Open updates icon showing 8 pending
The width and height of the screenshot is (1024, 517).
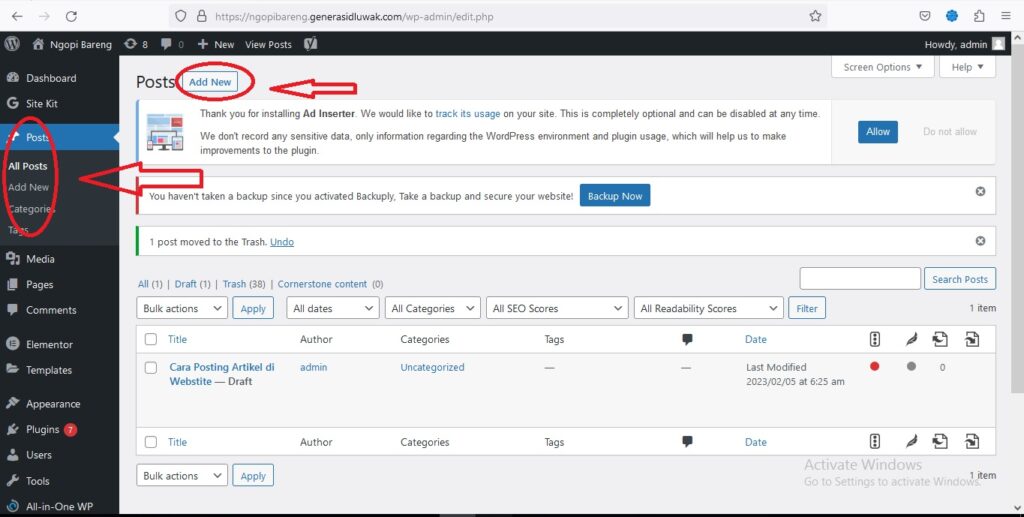[135, 44]
